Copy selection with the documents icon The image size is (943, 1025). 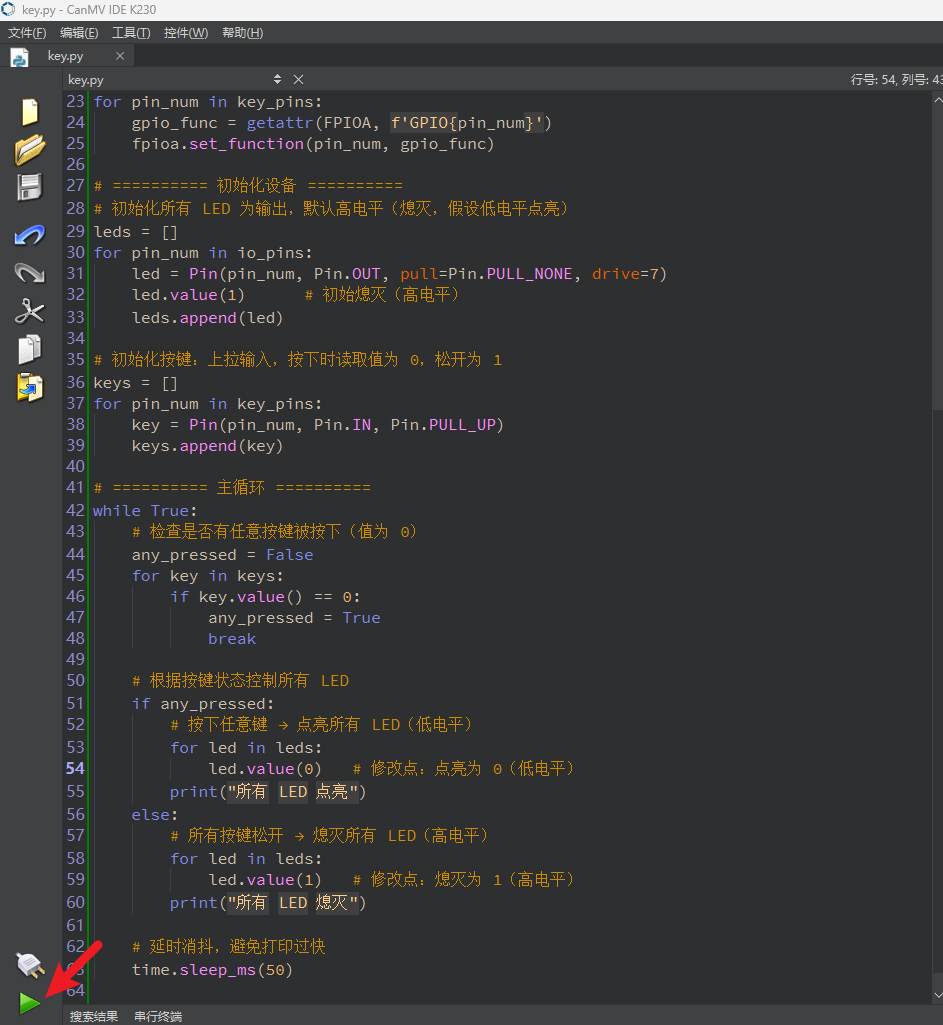[x=29, y=349]
